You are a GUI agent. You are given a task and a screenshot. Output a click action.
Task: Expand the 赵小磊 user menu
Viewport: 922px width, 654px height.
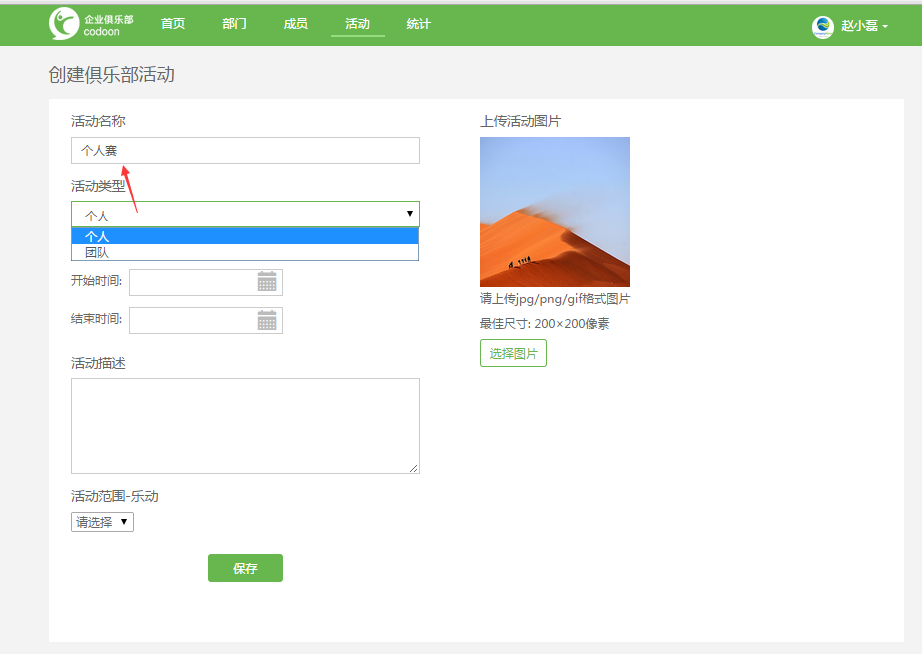[x=864, y=26]
